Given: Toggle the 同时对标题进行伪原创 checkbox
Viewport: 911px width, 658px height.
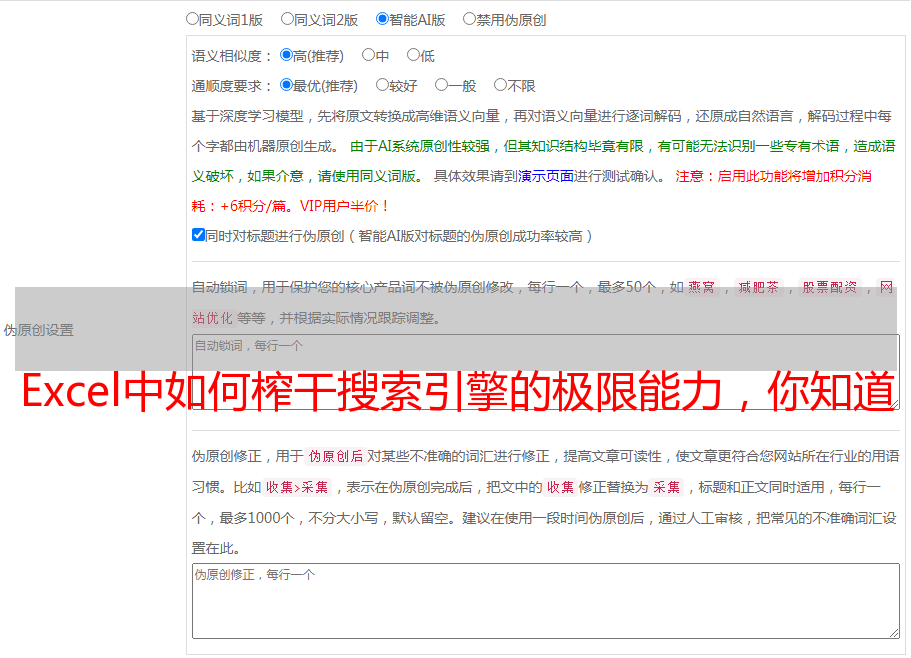Looking at the screenshot, I should tap(198, 235).
